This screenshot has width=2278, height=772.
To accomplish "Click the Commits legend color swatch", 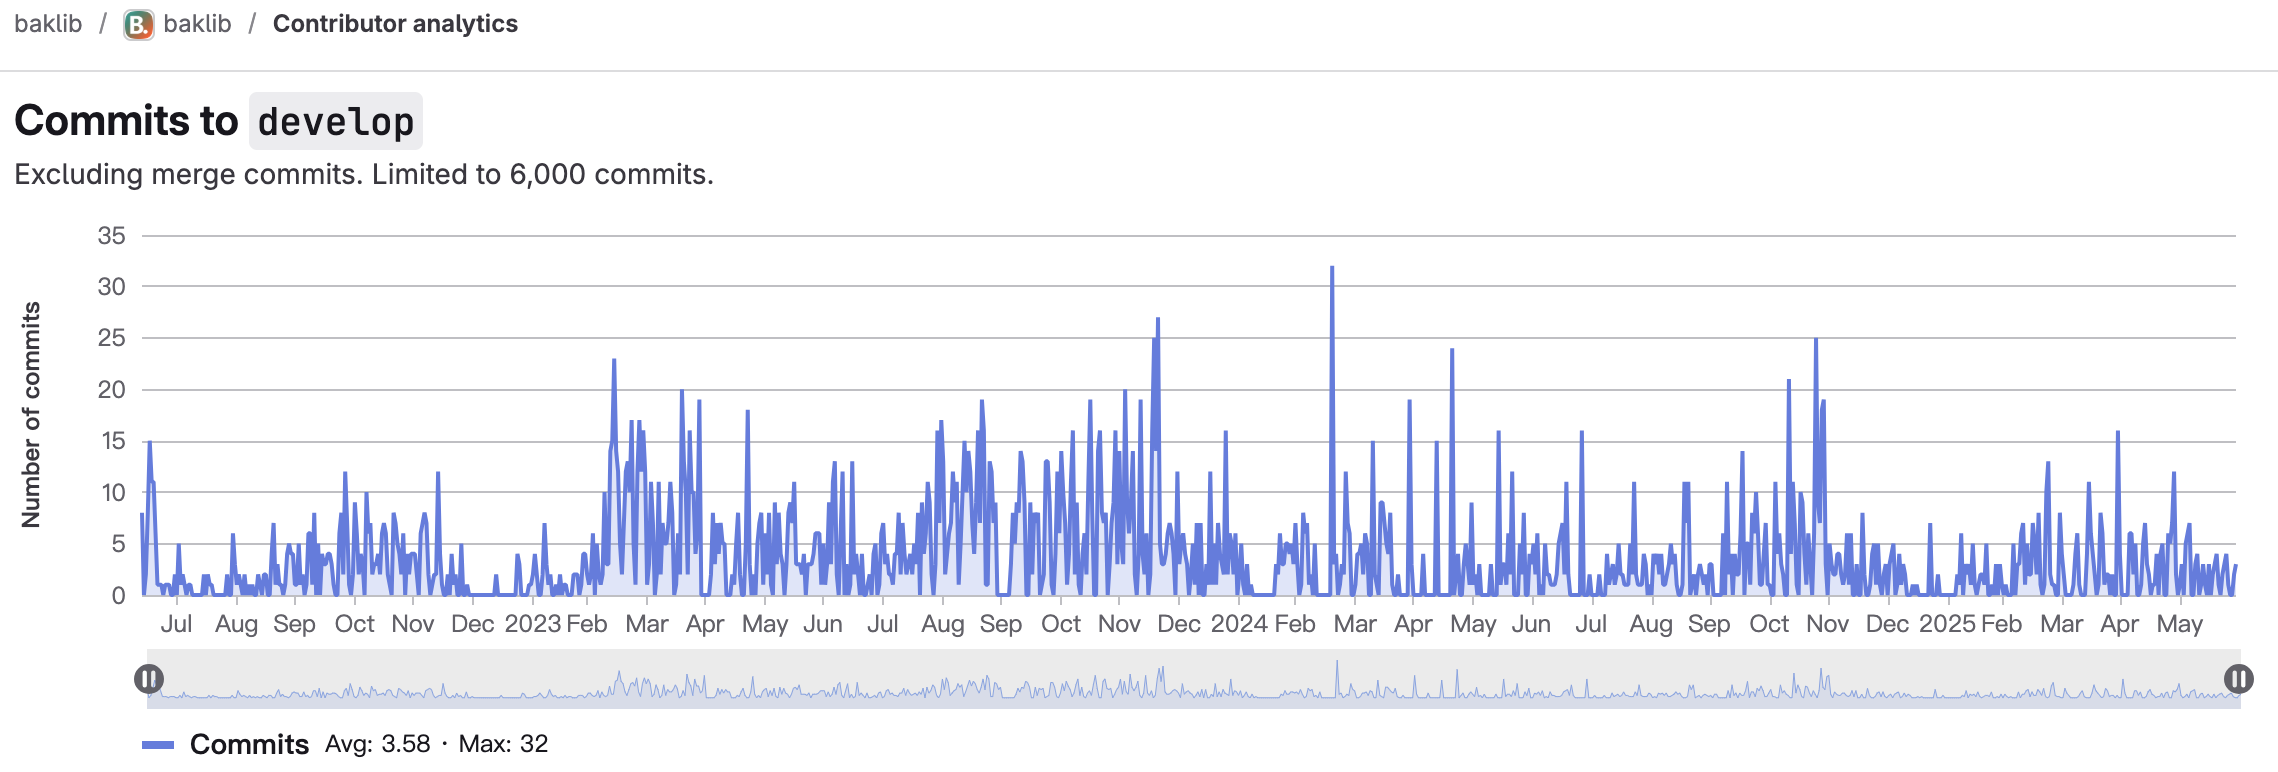I will 158,745.
